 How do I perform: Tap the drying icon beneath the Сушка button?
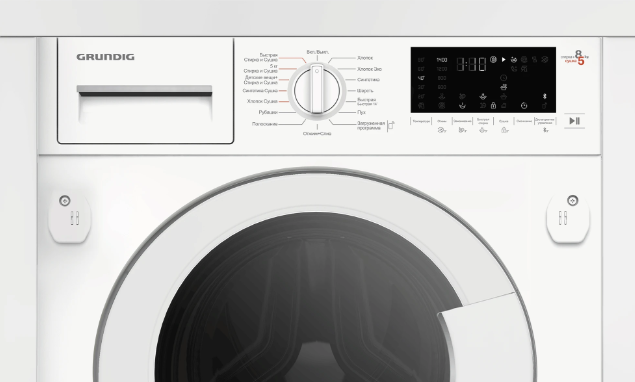pos(504,130)
